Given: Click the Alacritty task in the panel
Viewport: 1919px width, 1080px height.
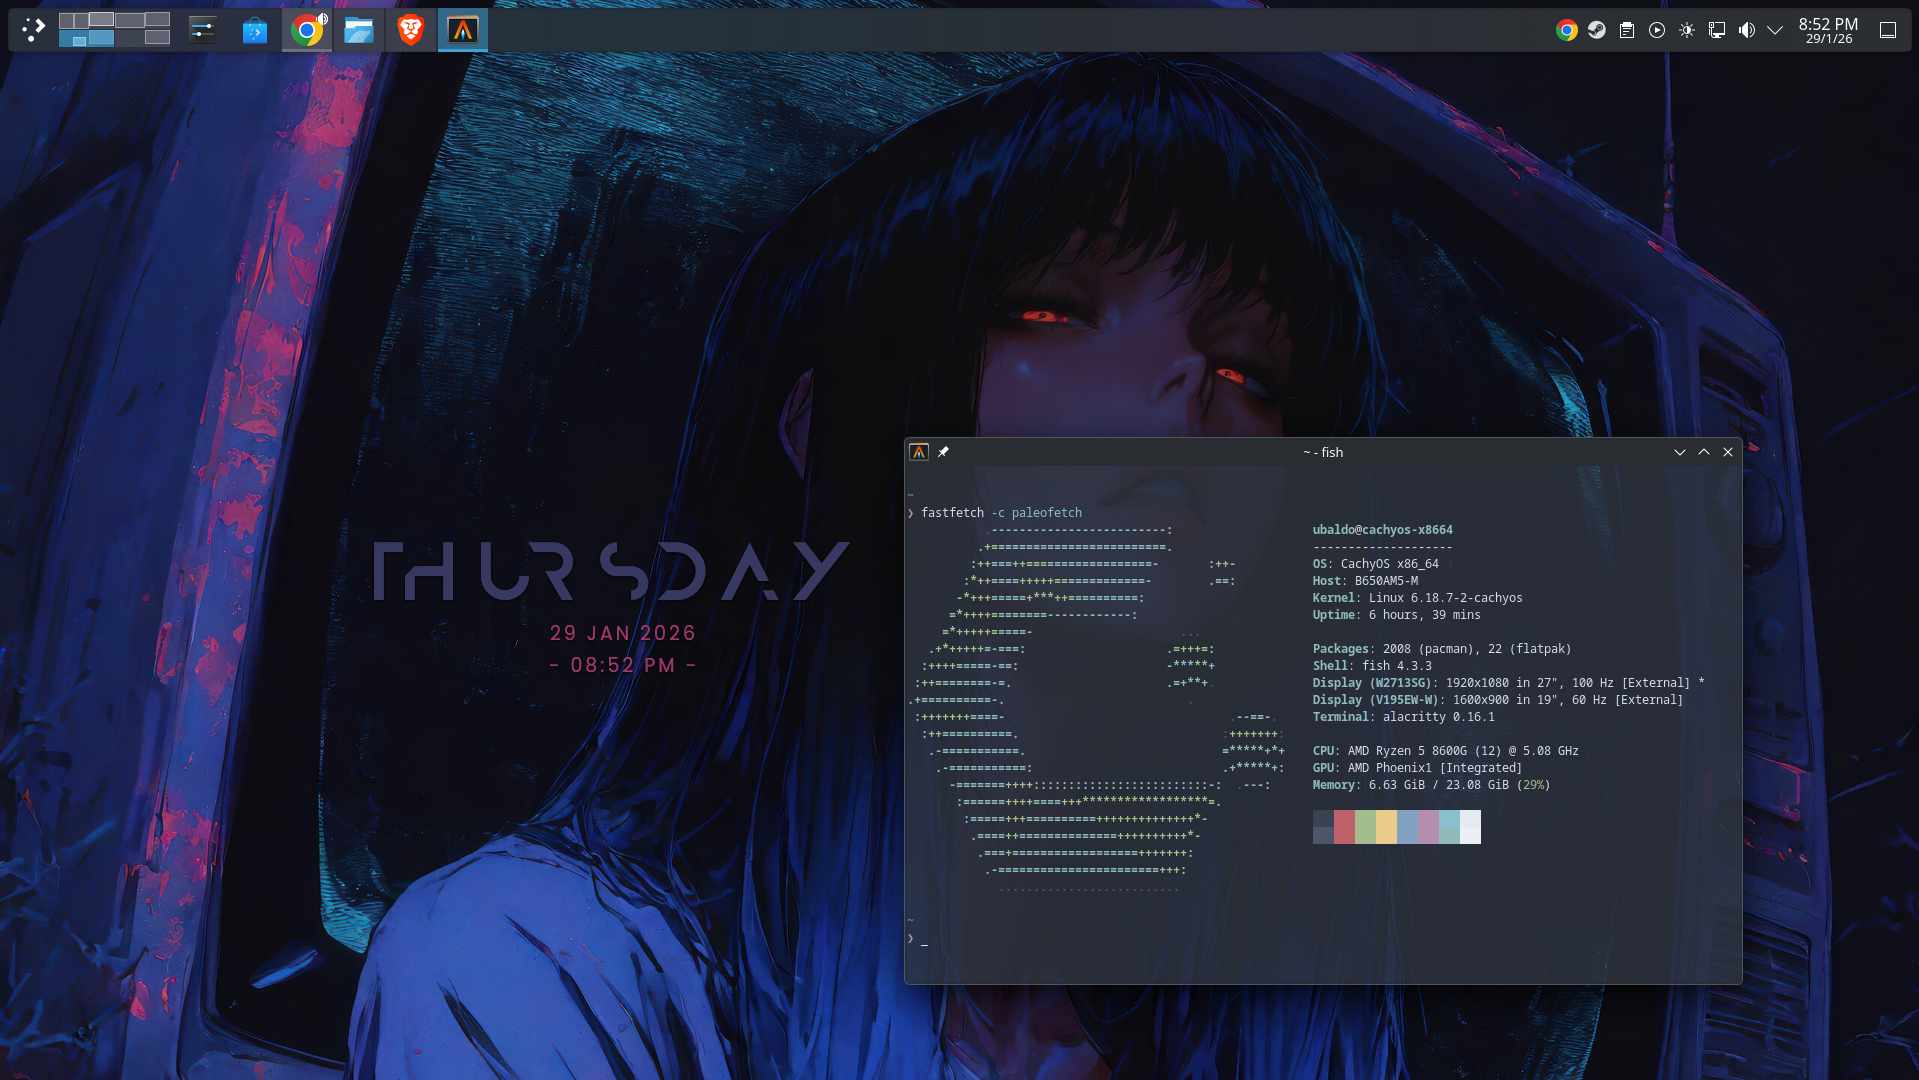Looking at the screenshot, I should coord(462,30).
